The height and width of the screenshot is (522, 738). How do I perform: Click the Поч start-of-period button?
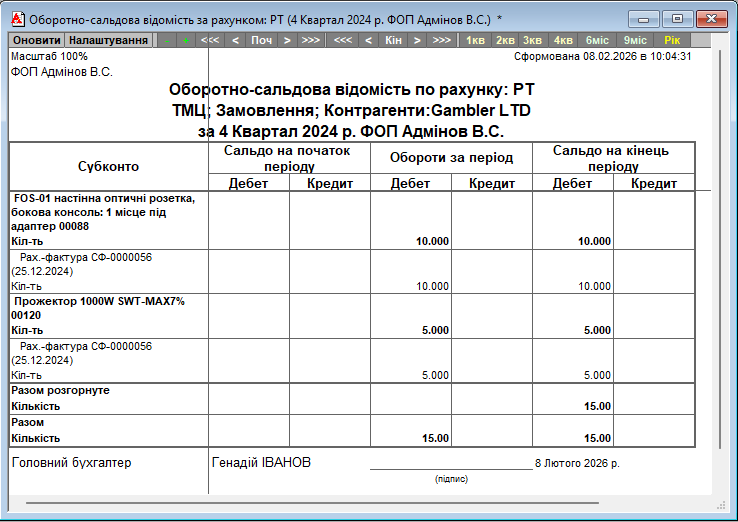click(261, 40)
